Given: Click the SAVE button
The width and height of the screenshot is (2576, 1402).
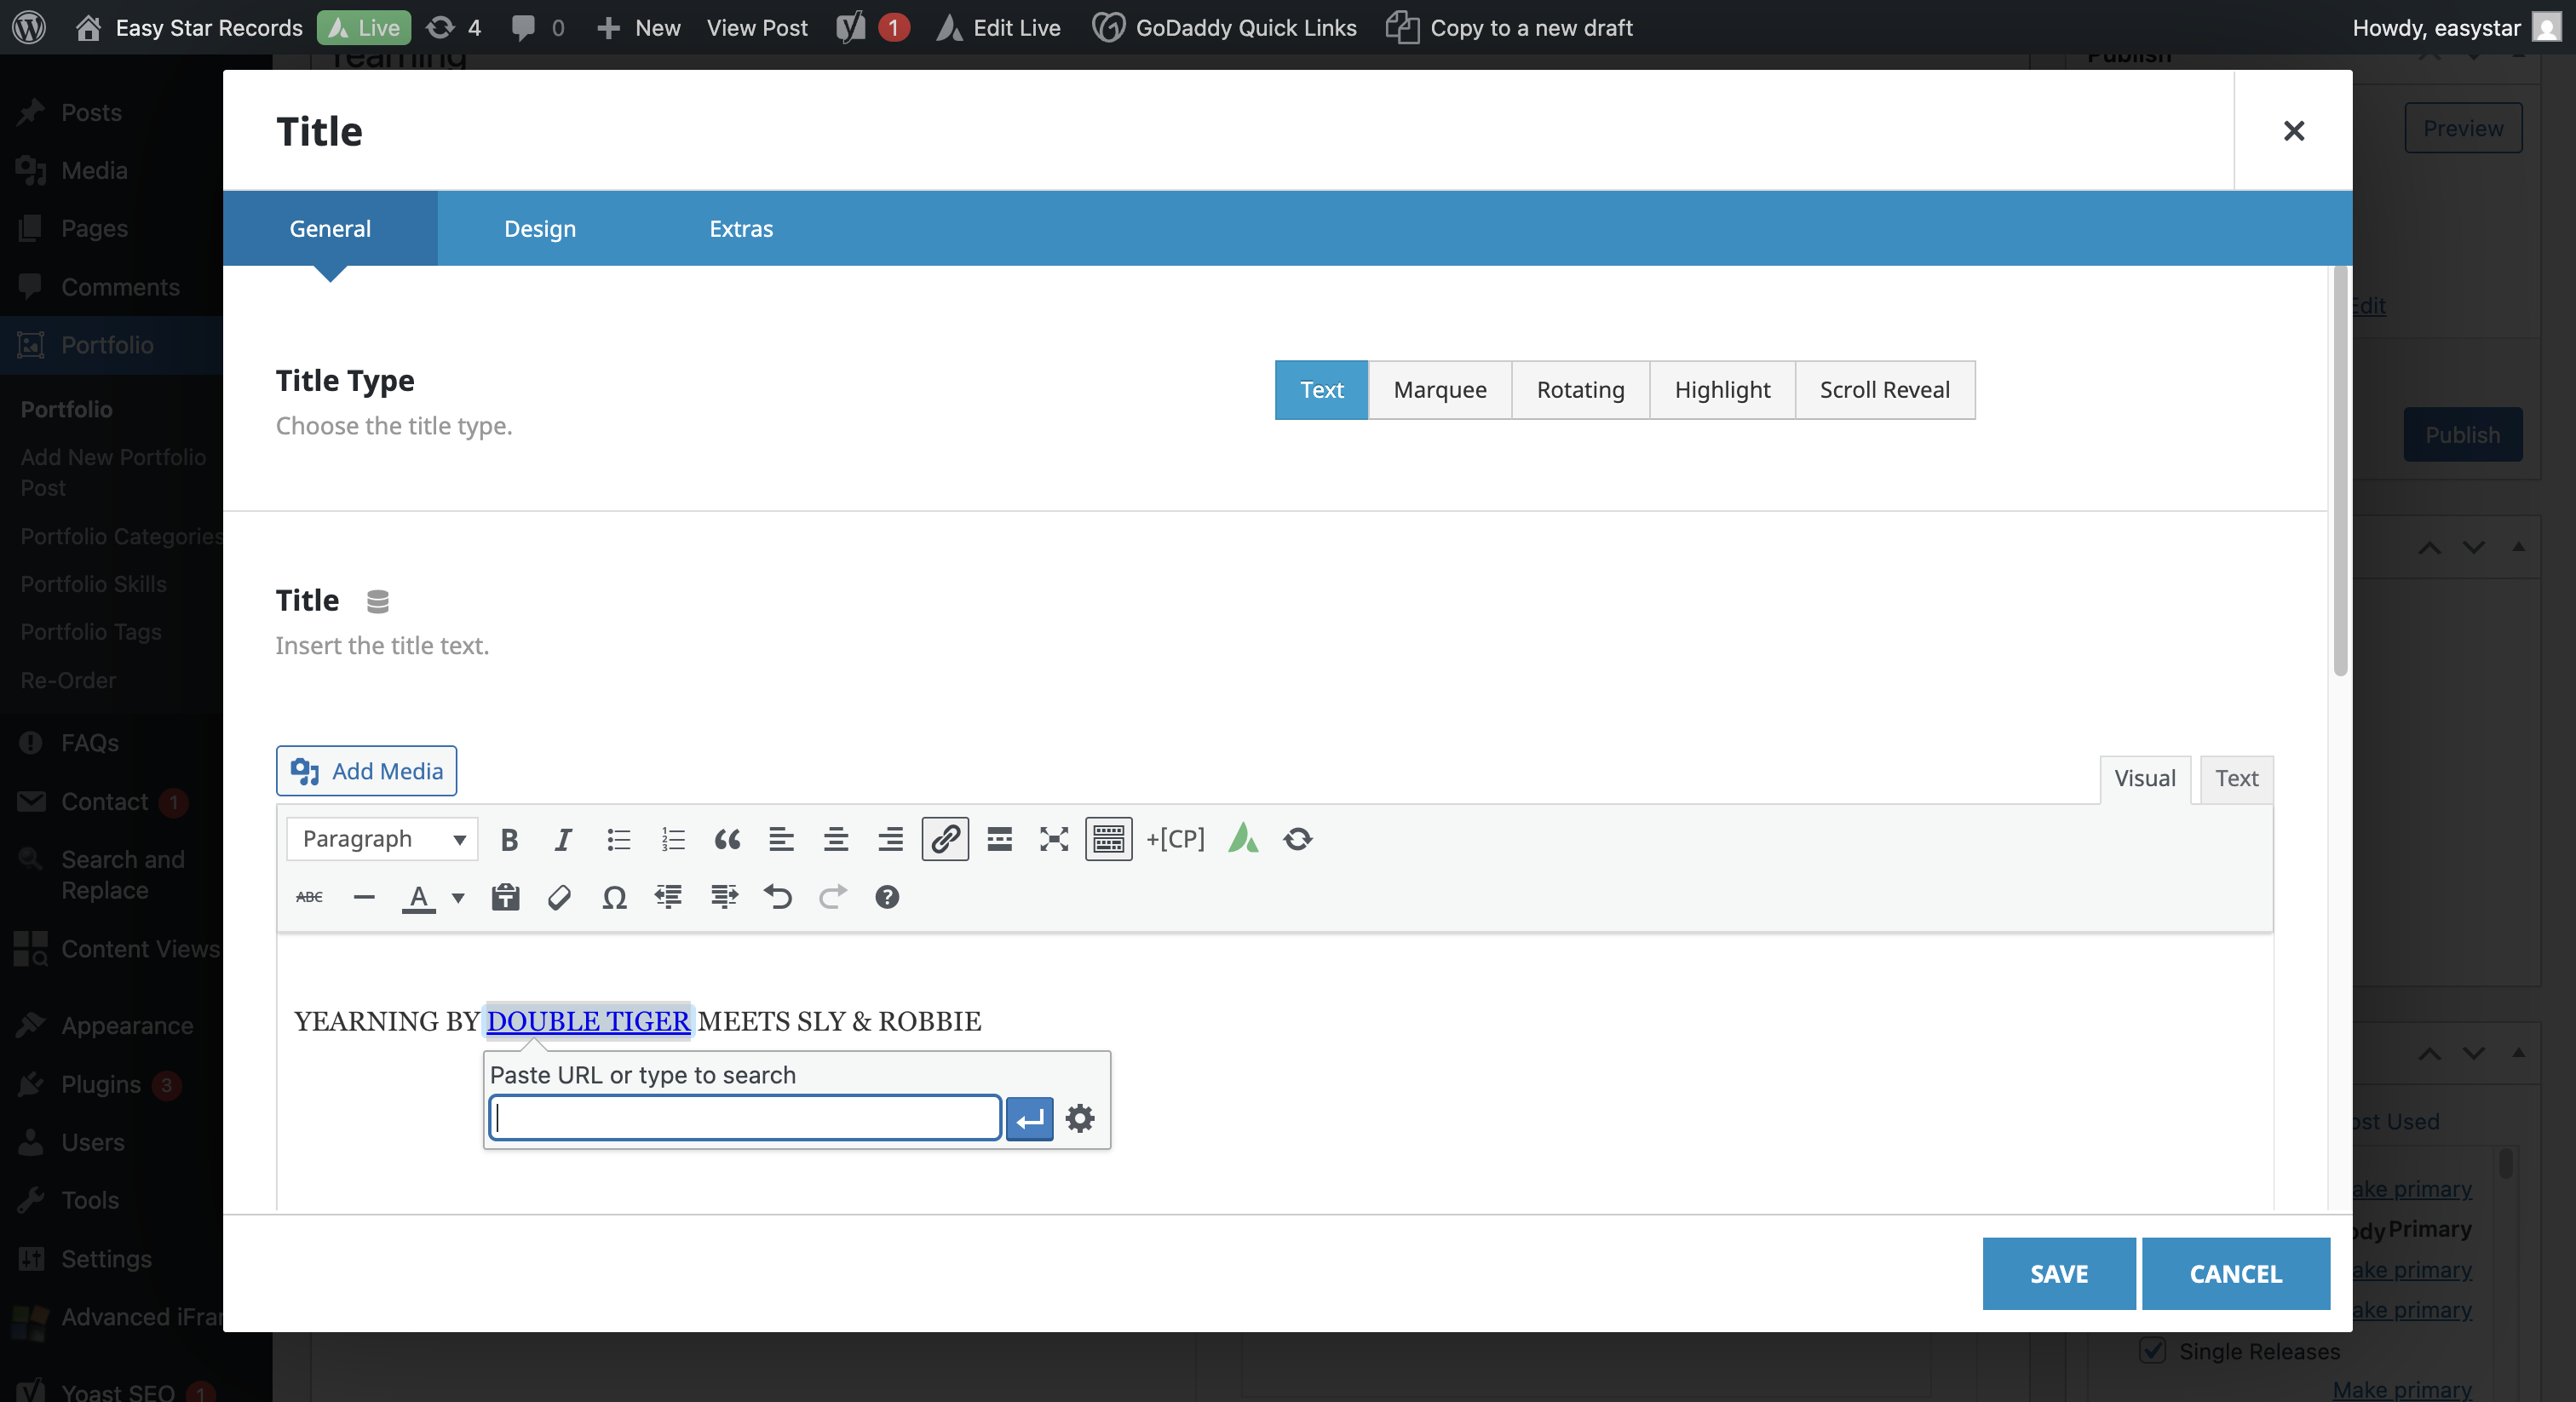Looking at the screenshot, I should pos(2058,1274).
